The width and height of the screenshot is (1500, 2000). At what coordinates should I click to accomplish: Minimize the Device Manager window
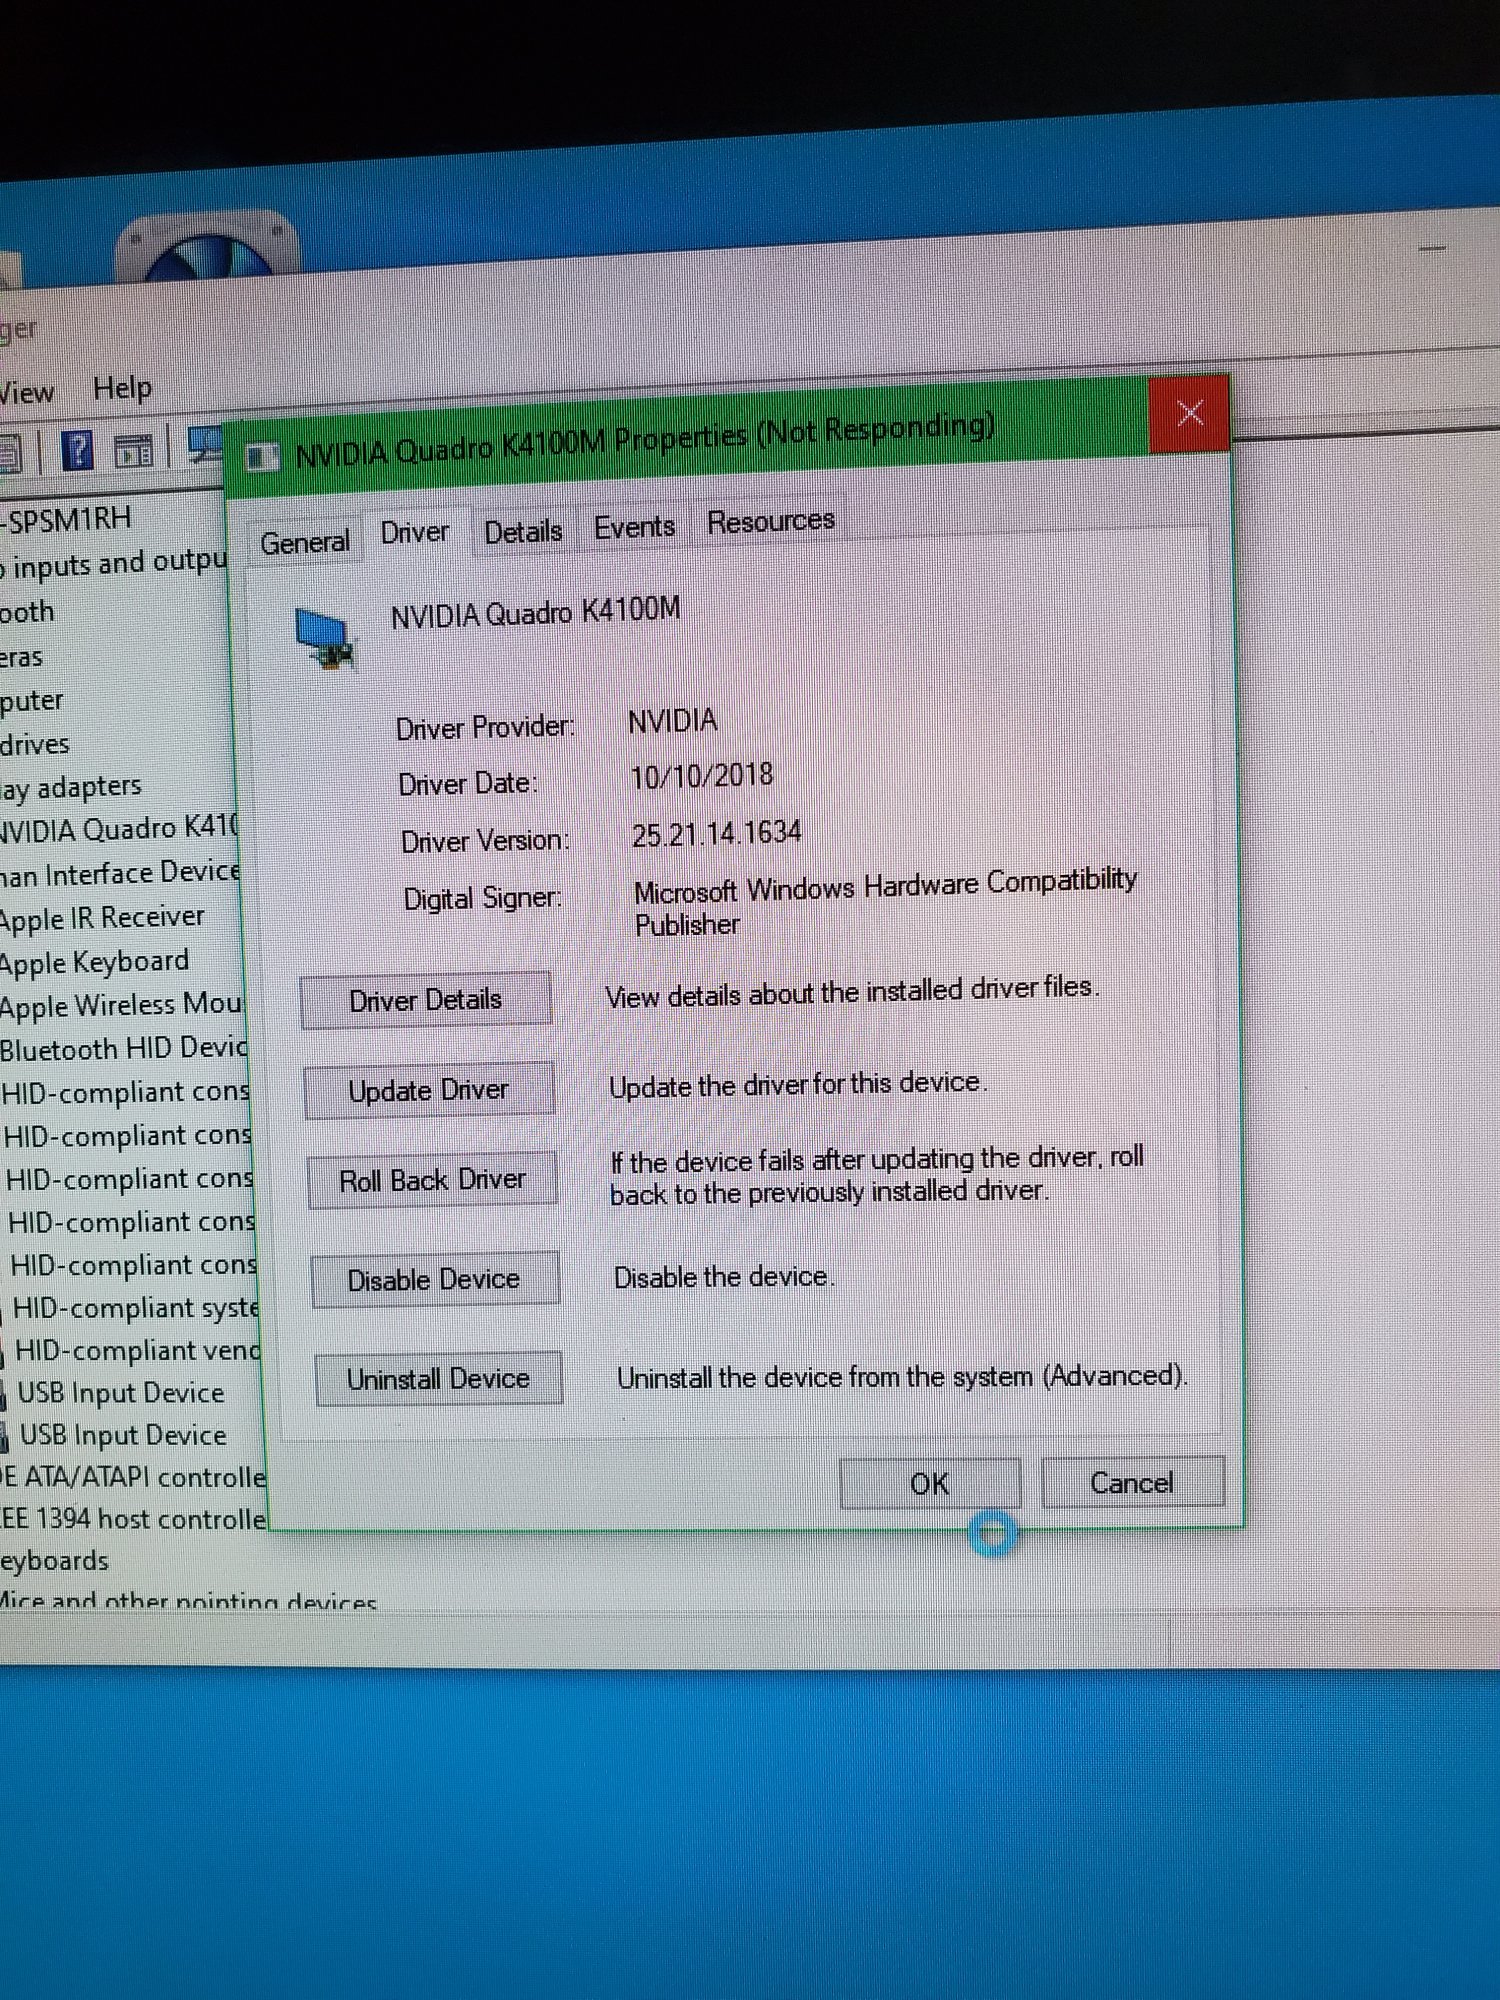pyautogui.click(x=1432, y=247)
